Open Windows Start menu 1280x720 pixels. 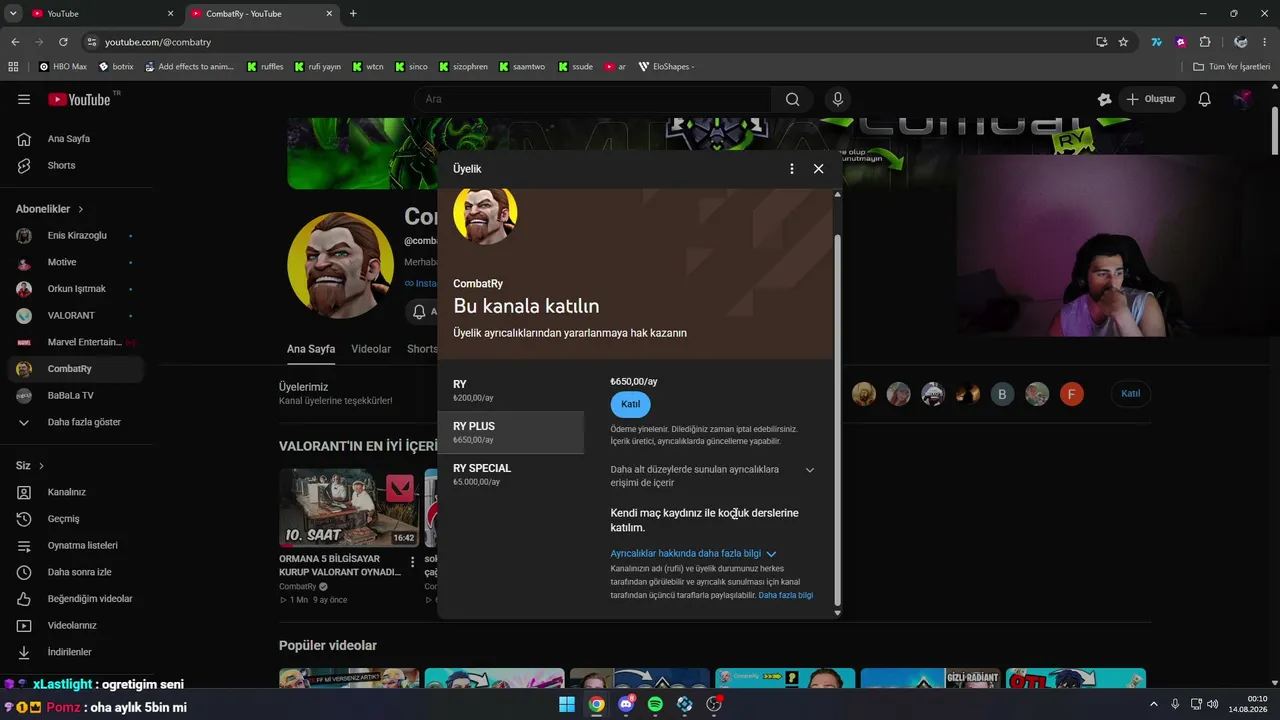(x=567, y=704)
